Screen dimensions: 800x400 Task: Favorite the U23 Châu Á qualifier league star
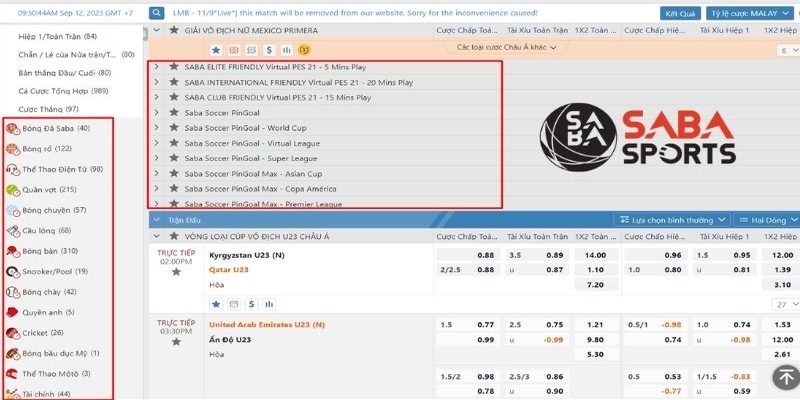pyautogui.click(x=174, y=236)
